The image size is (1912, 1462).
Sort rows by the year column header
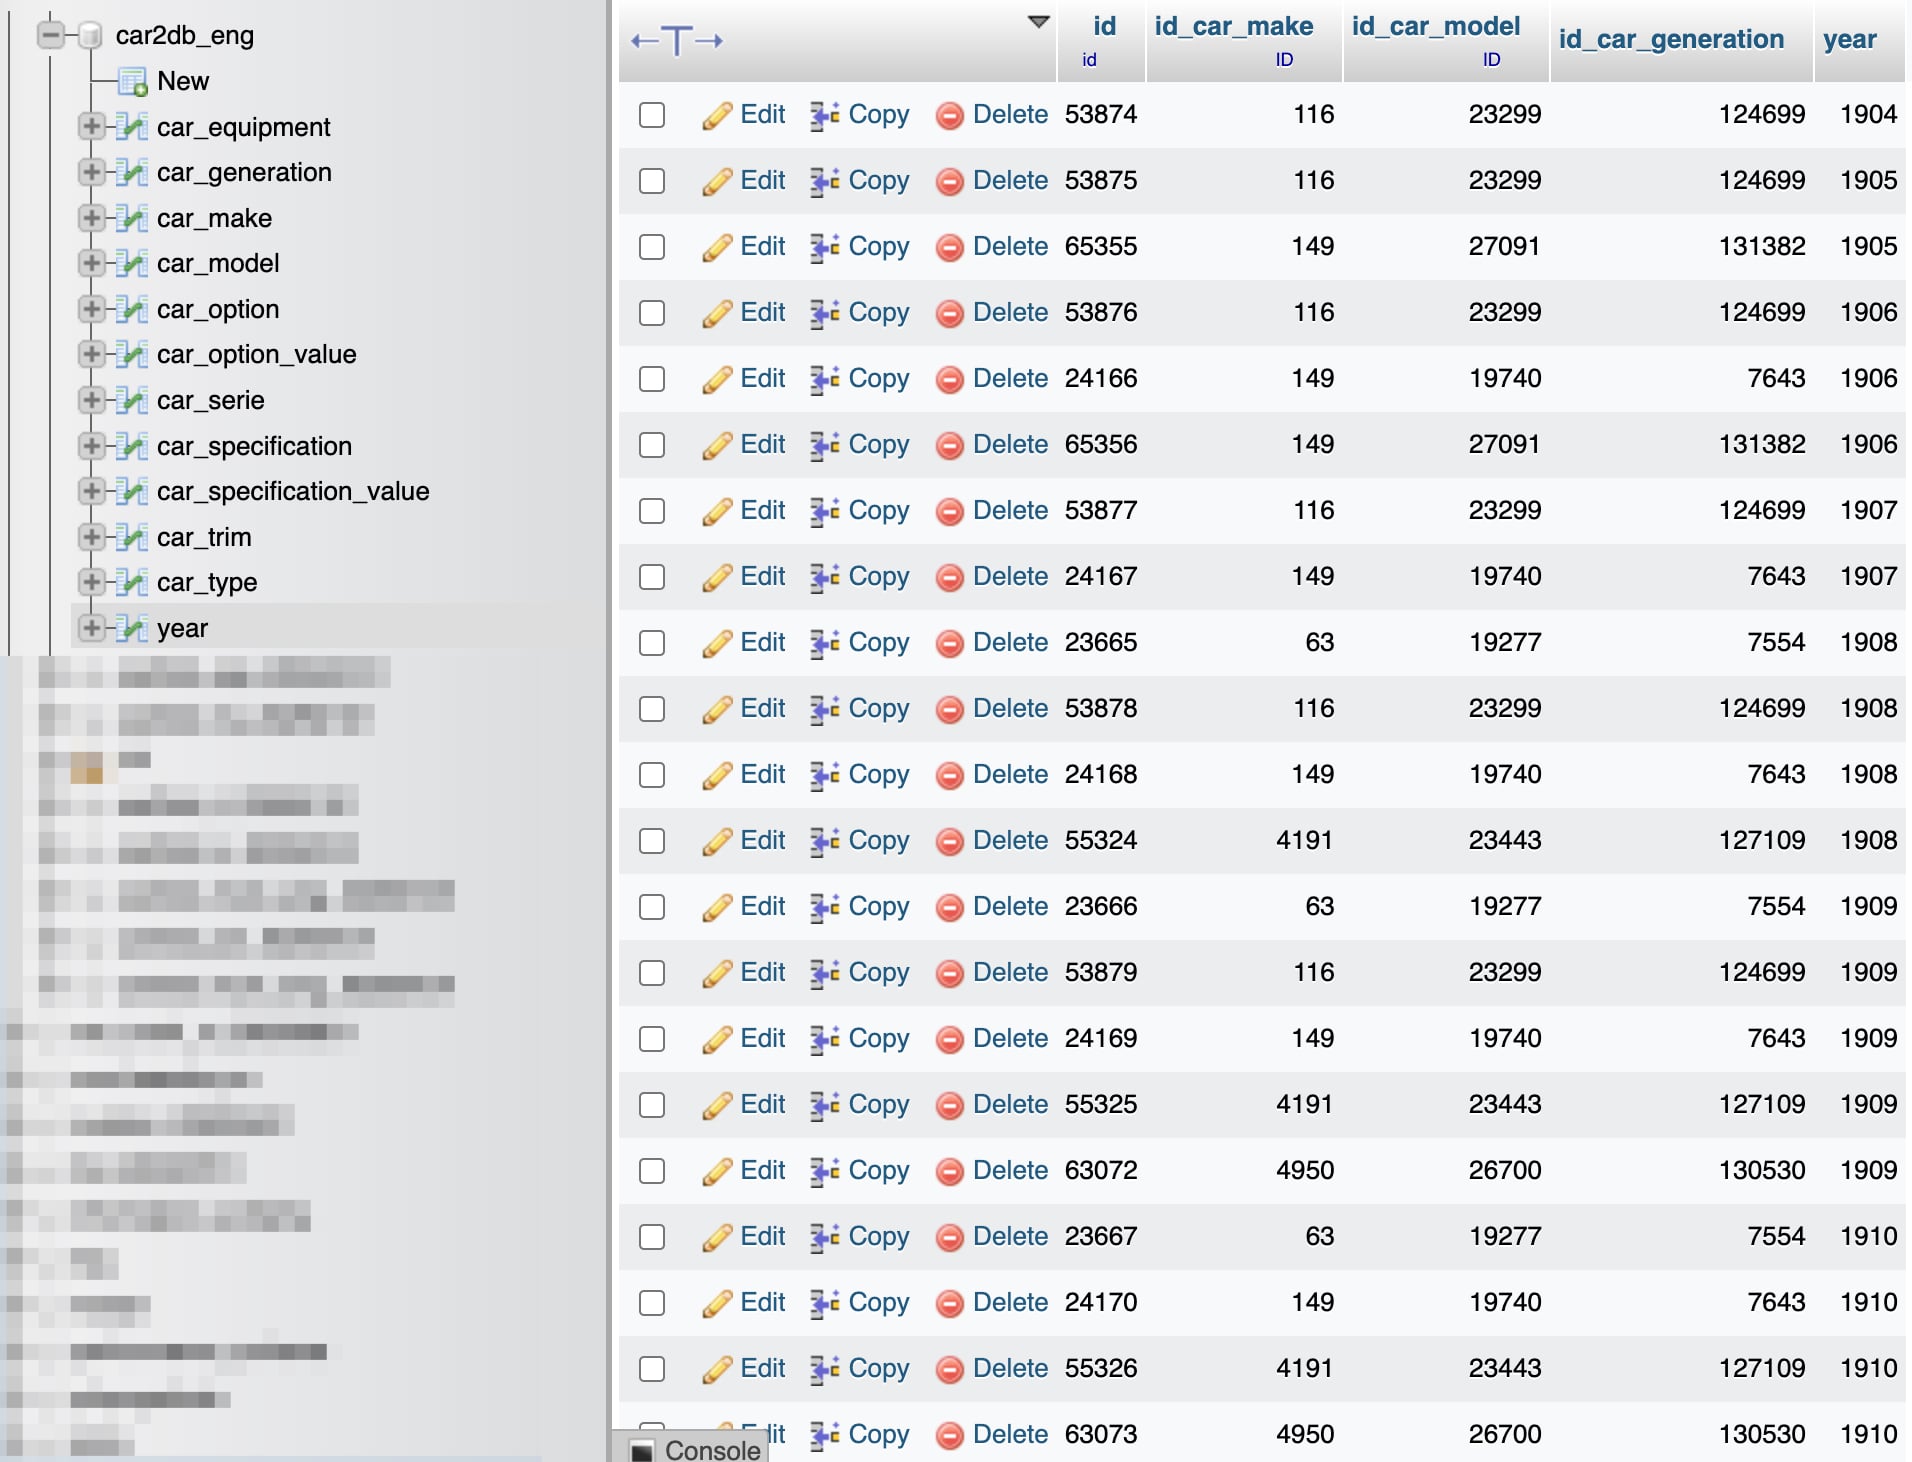point(1849,39)
